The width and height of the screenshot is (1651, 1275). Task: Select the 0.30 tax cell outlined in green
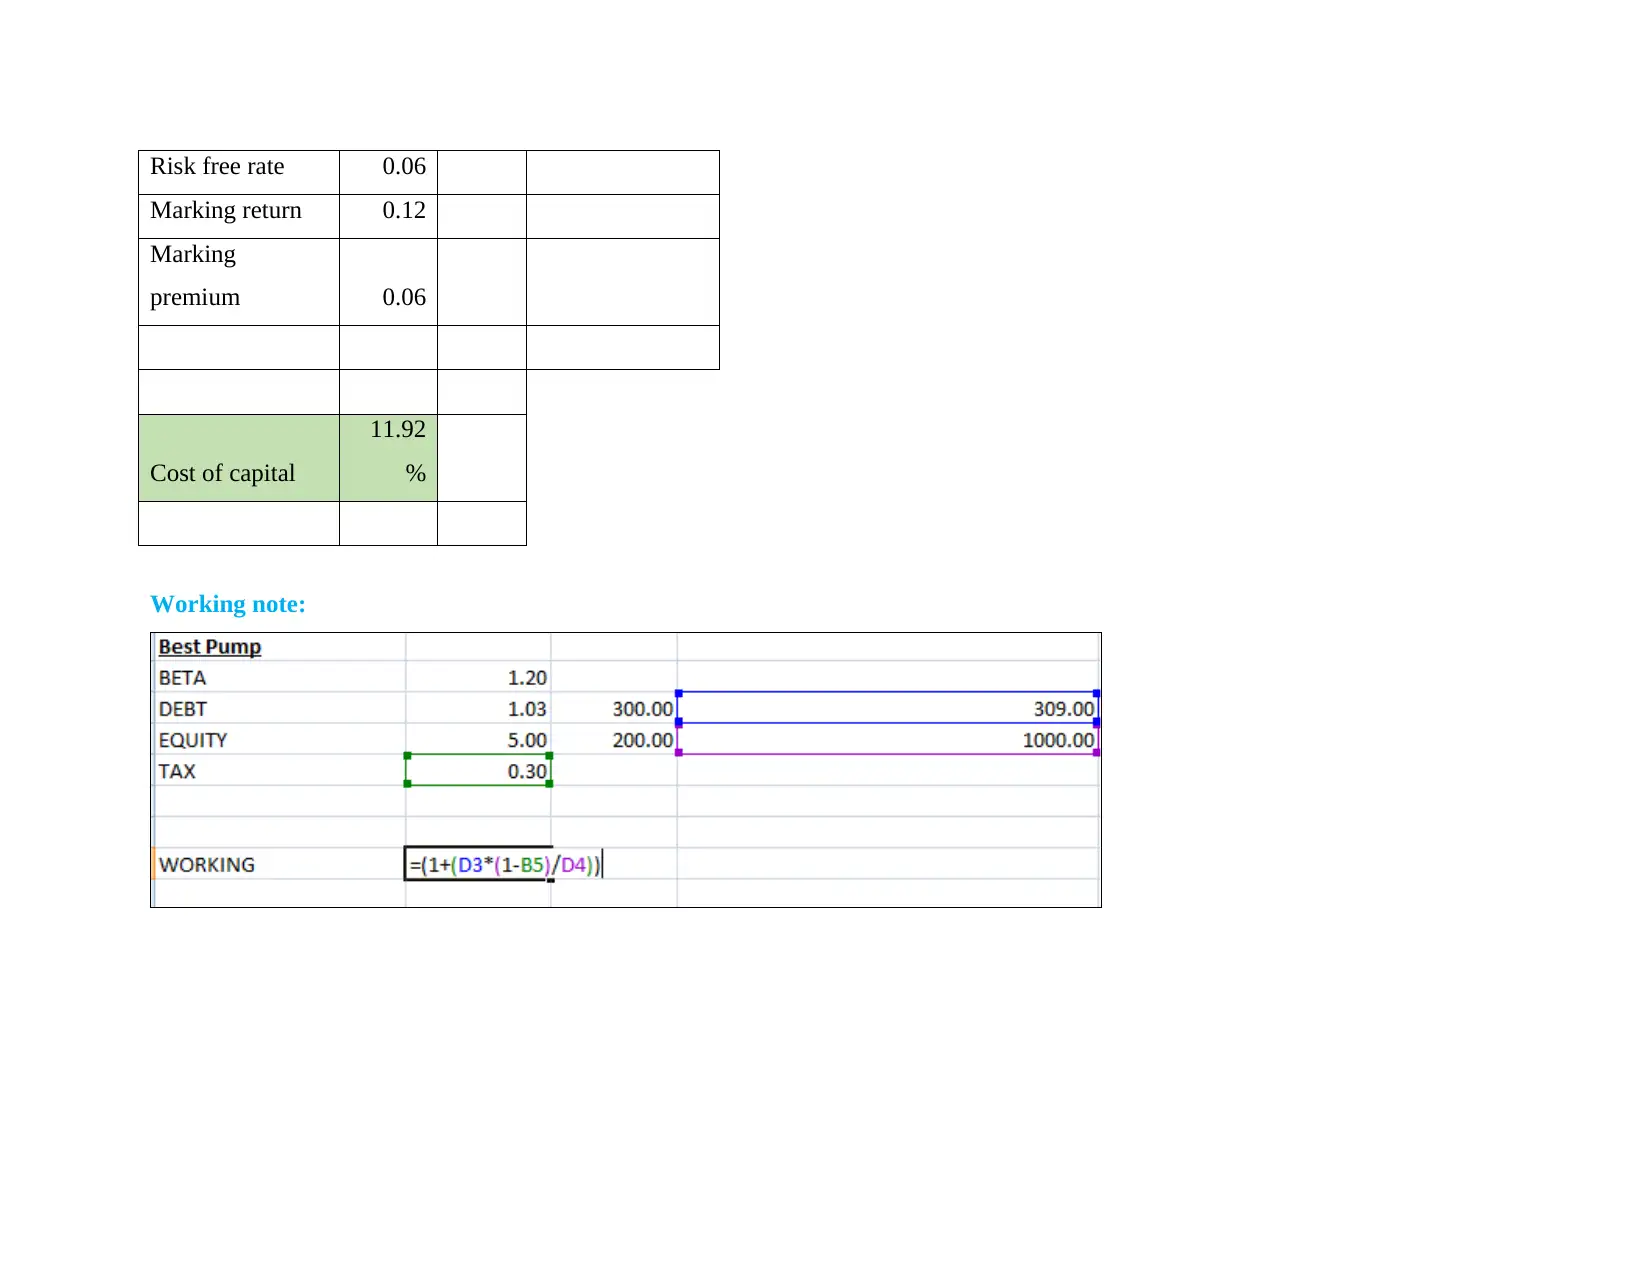(478, 770)
